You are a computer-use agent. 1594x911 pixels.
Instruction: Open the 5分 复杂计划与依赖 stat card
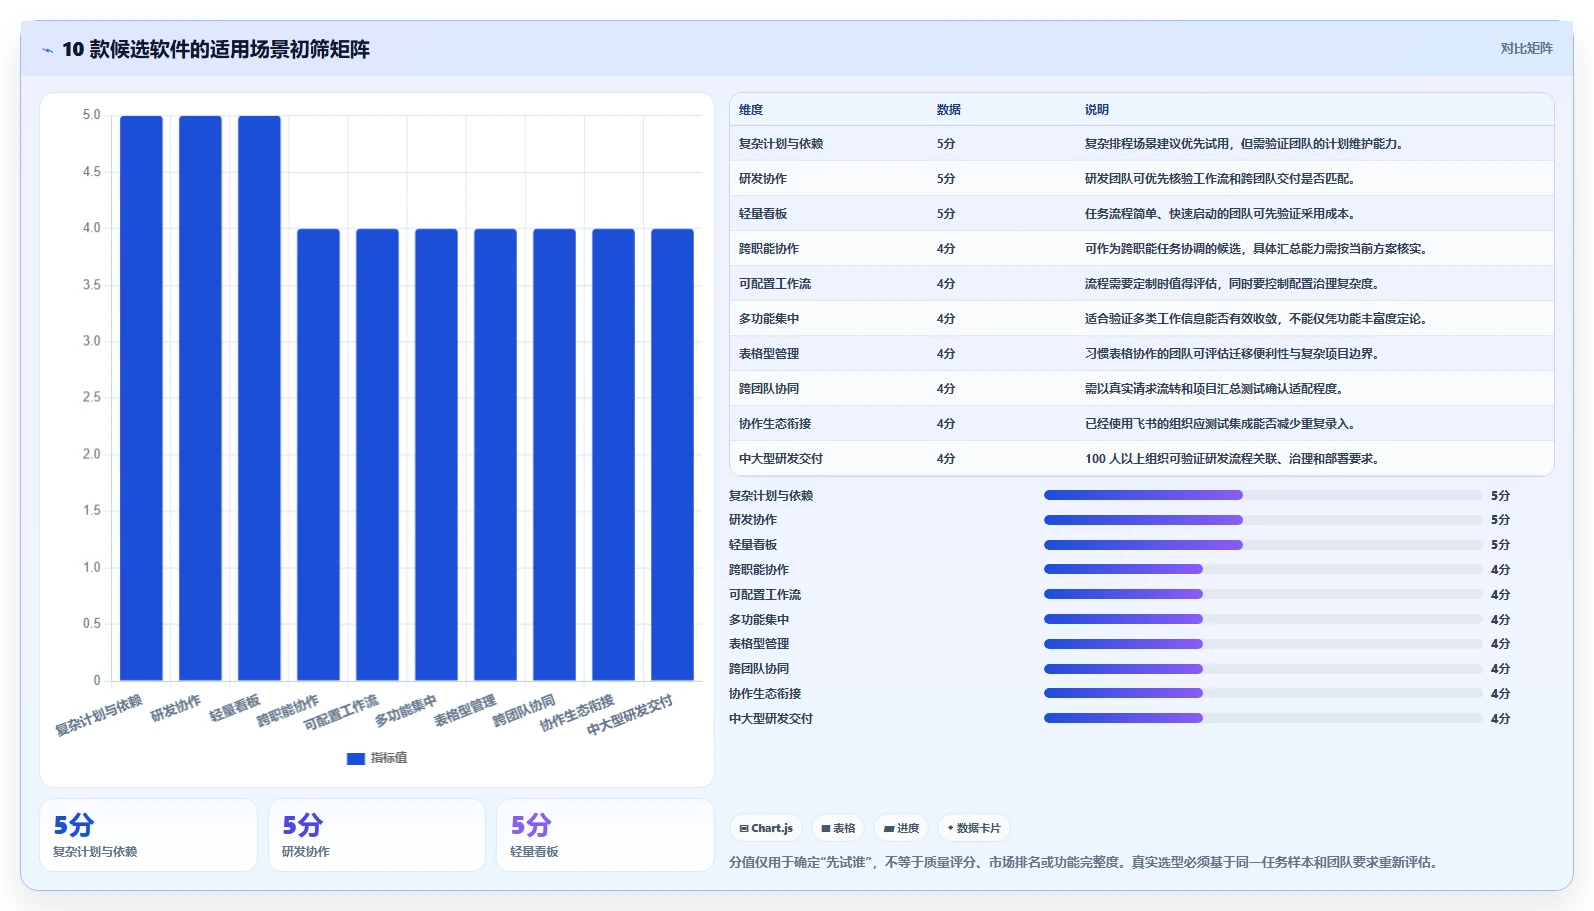[148, 835]
